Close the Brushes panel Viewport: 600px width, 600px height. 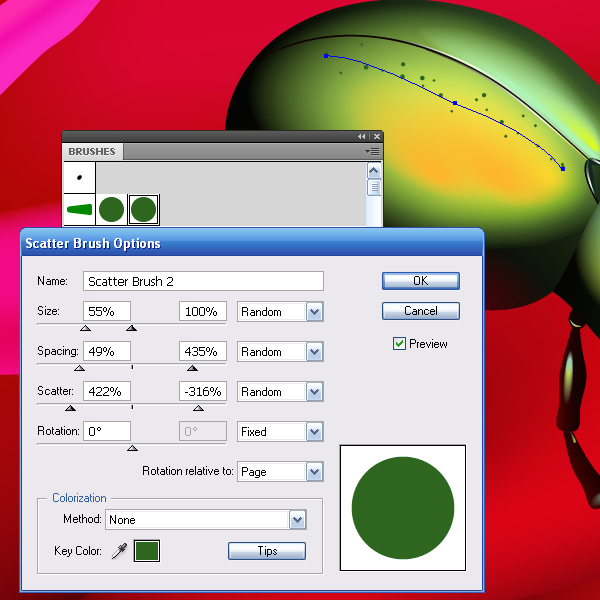coord(377,137)
